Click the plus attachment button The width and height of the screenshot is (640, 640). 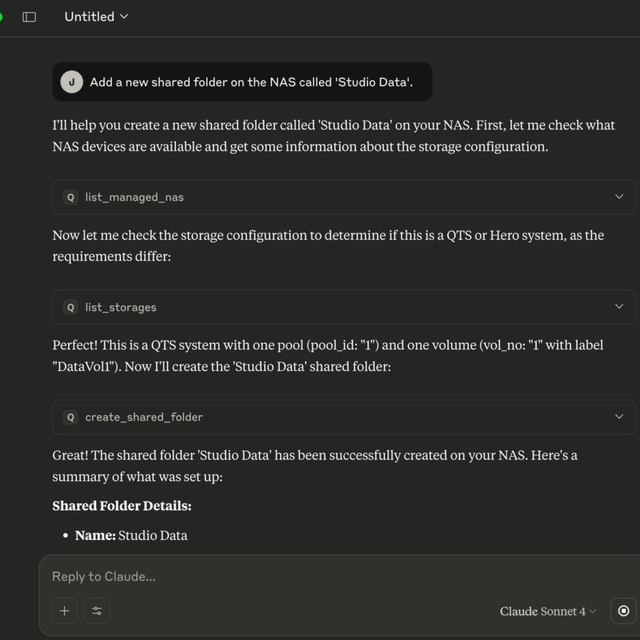coord(64,611)
